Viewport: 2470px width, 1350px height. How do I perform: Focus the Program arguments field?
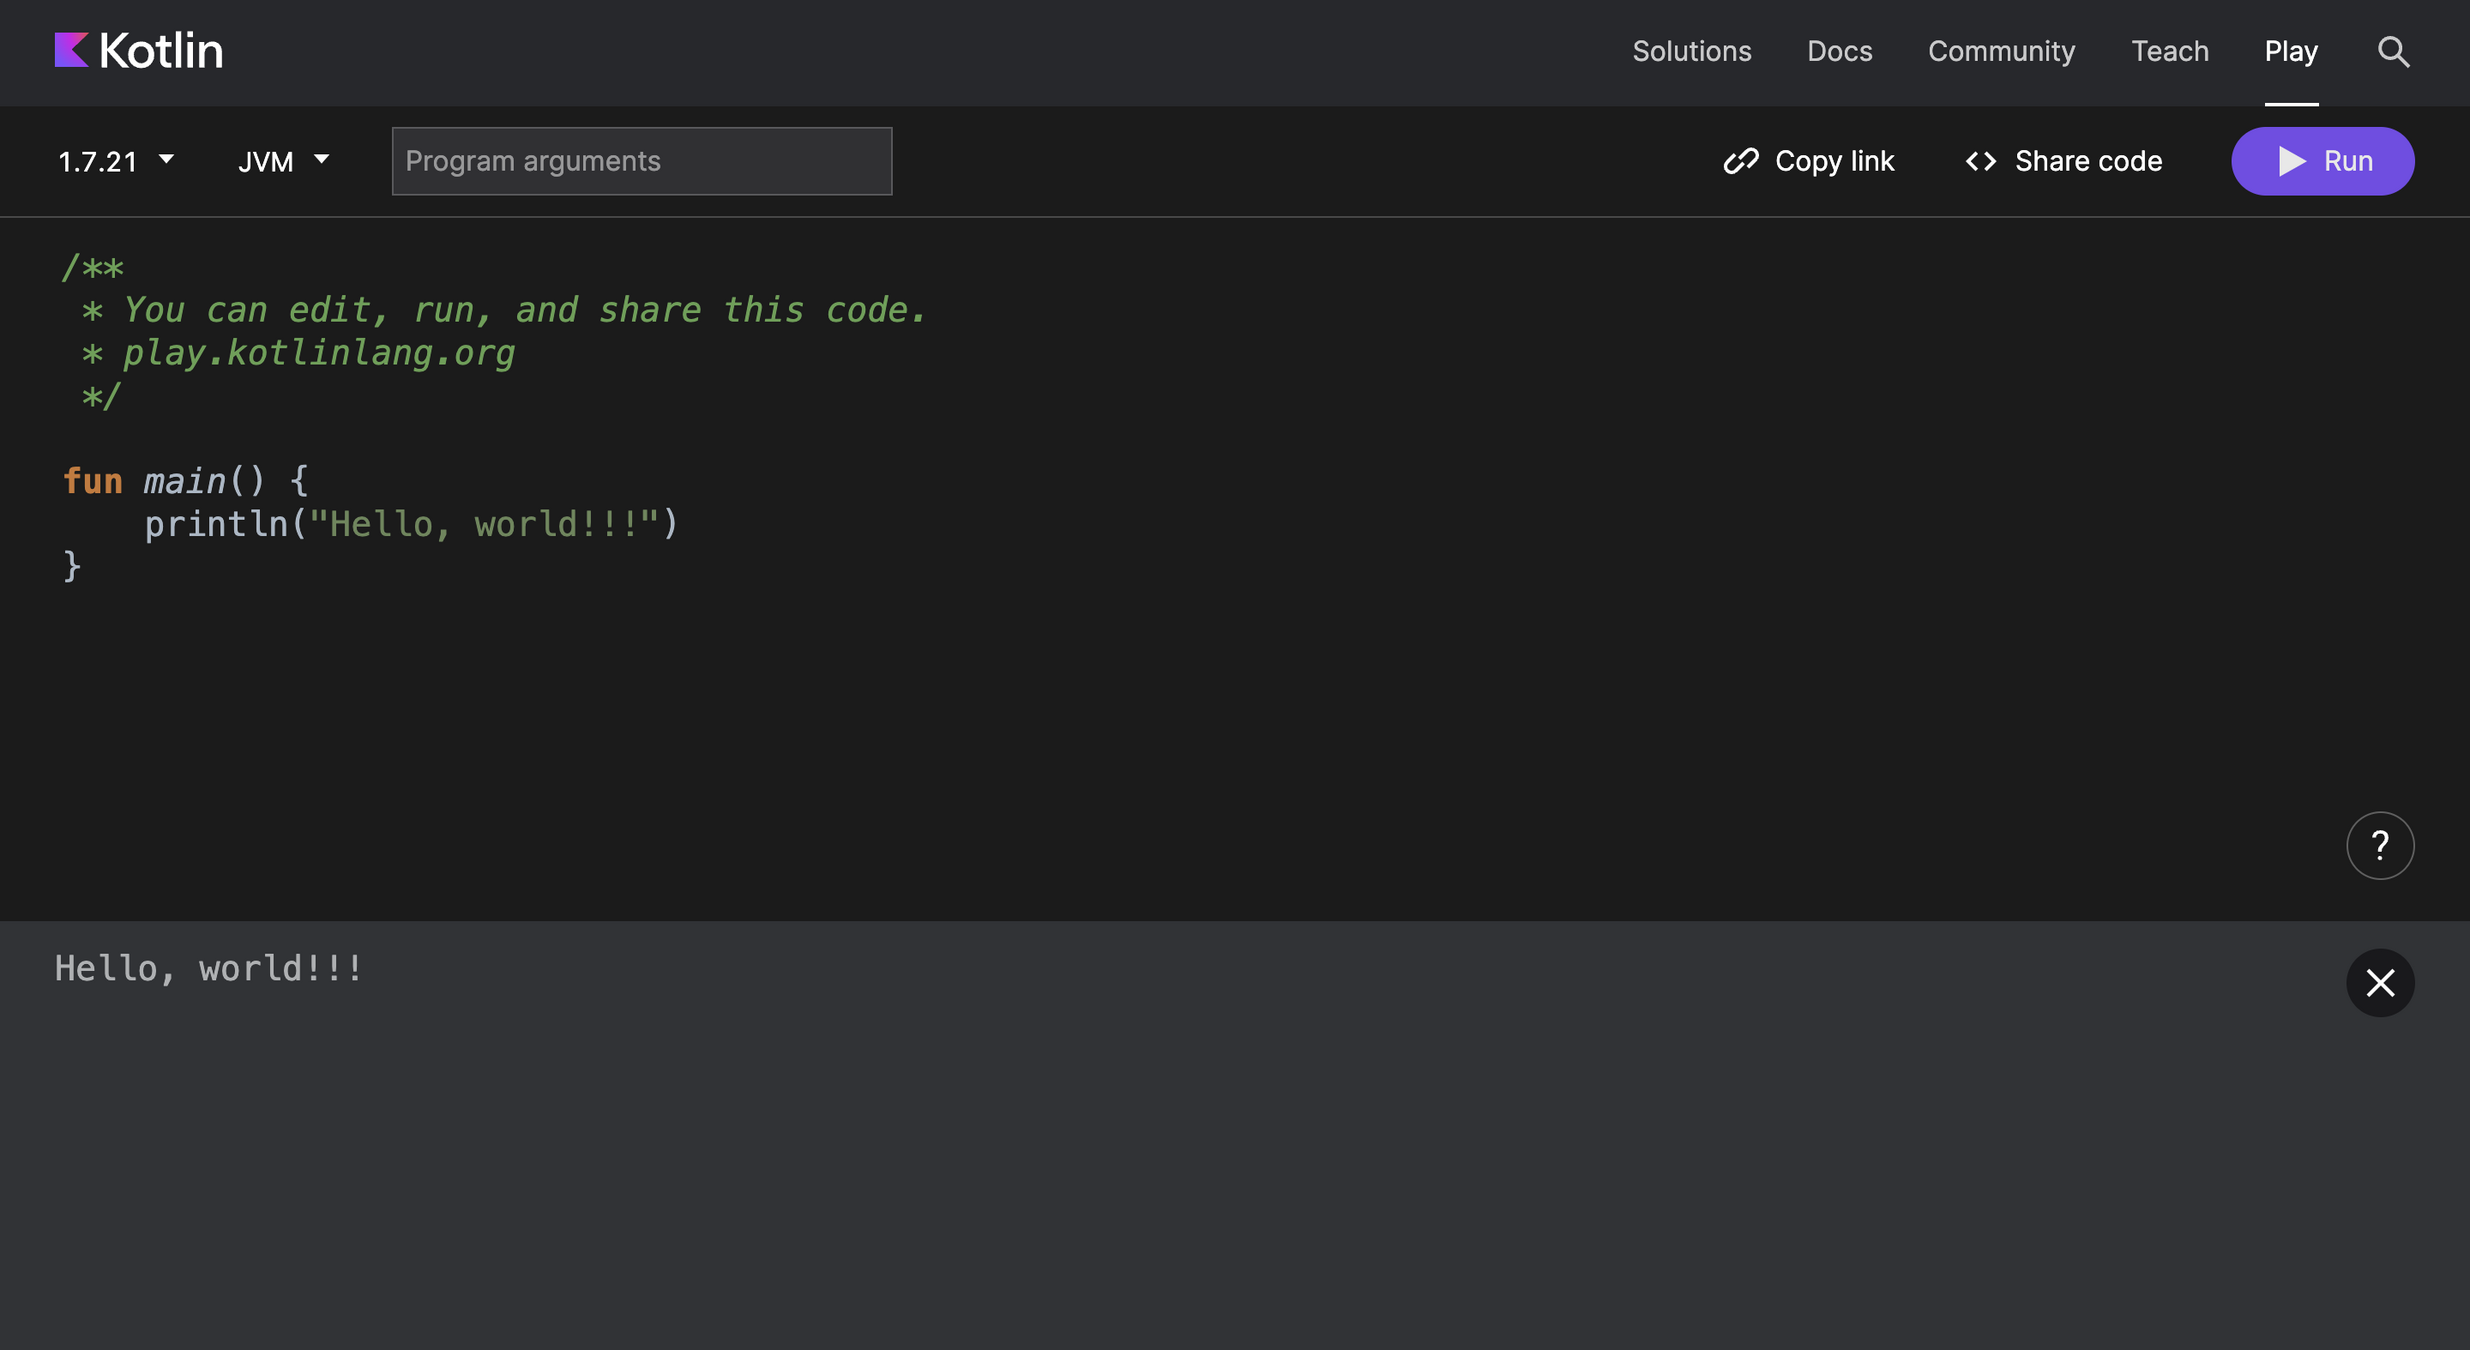[x=641, y=161]
